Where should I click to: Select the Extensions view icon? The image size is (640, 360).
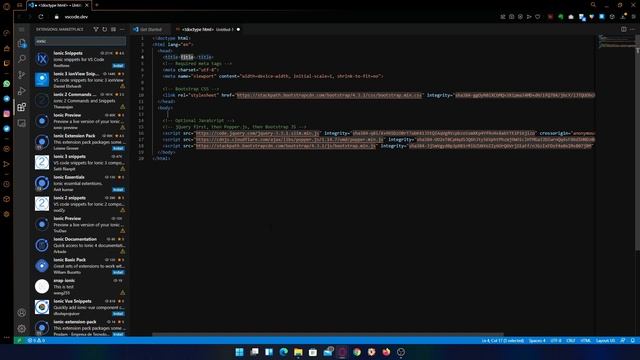point(22,107)
